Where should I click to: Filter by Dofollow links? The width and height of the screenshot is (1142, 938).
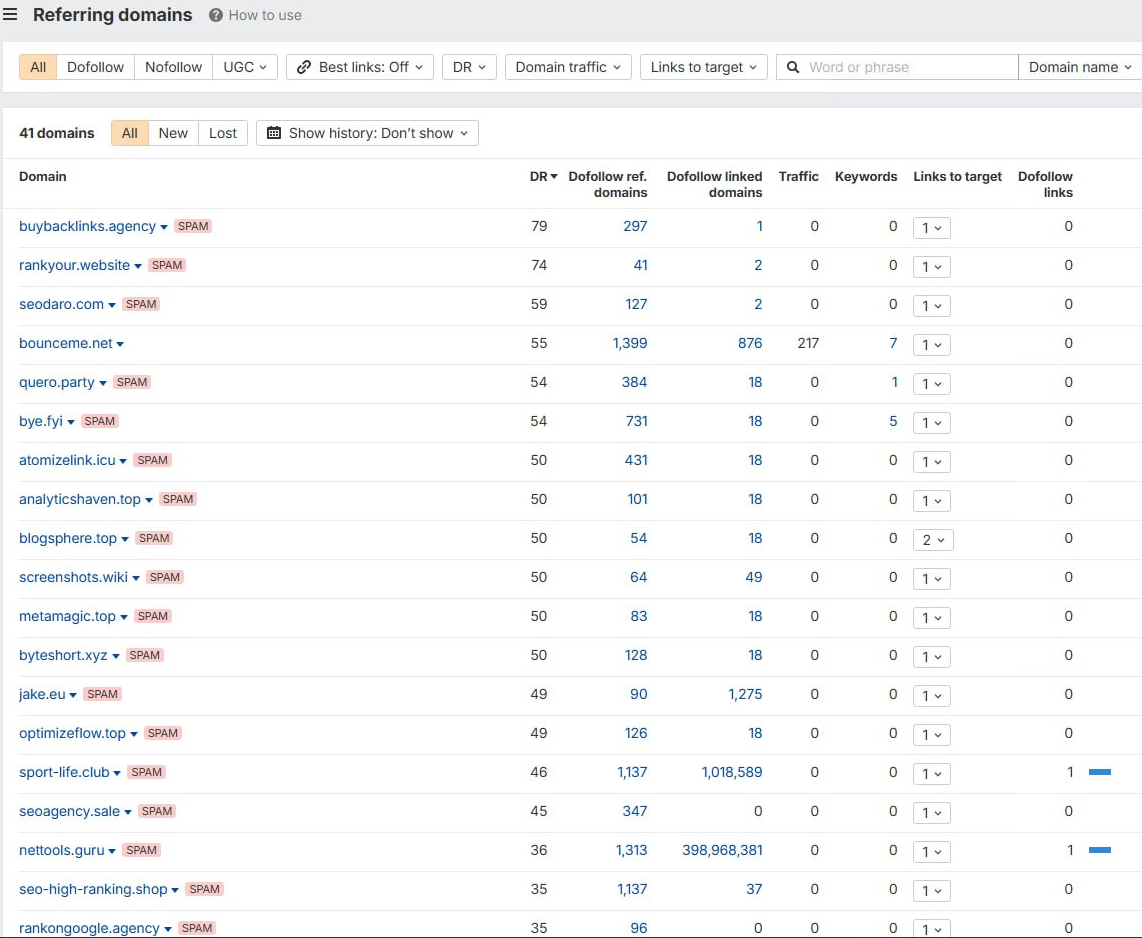coord(95,67)
